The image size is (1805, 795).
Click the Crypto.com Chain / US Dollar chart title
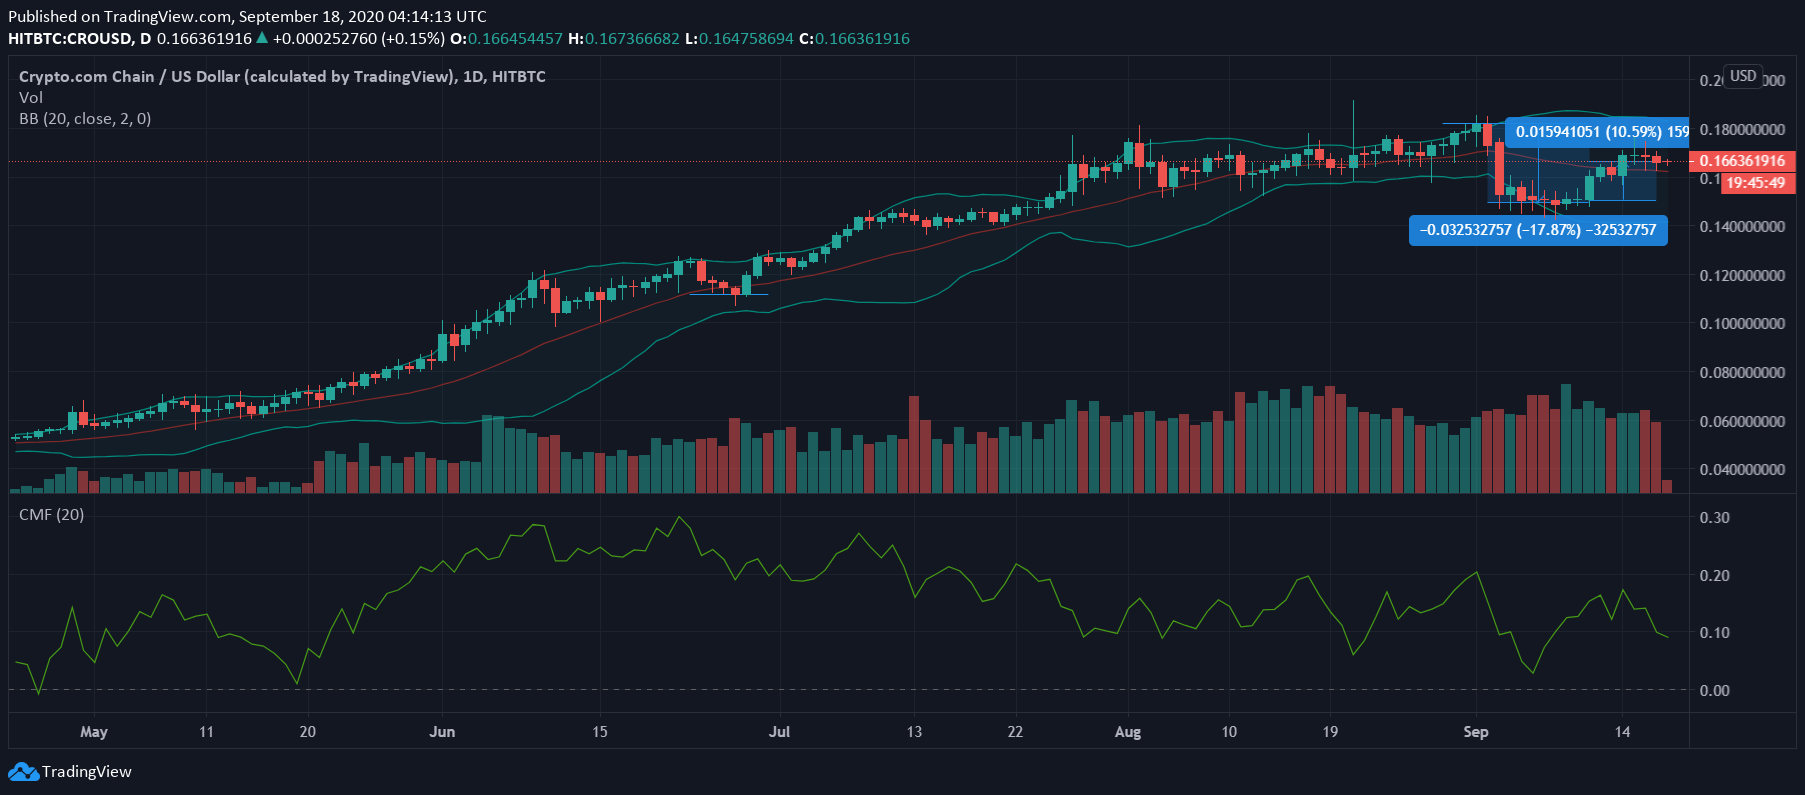click(282, 76)
